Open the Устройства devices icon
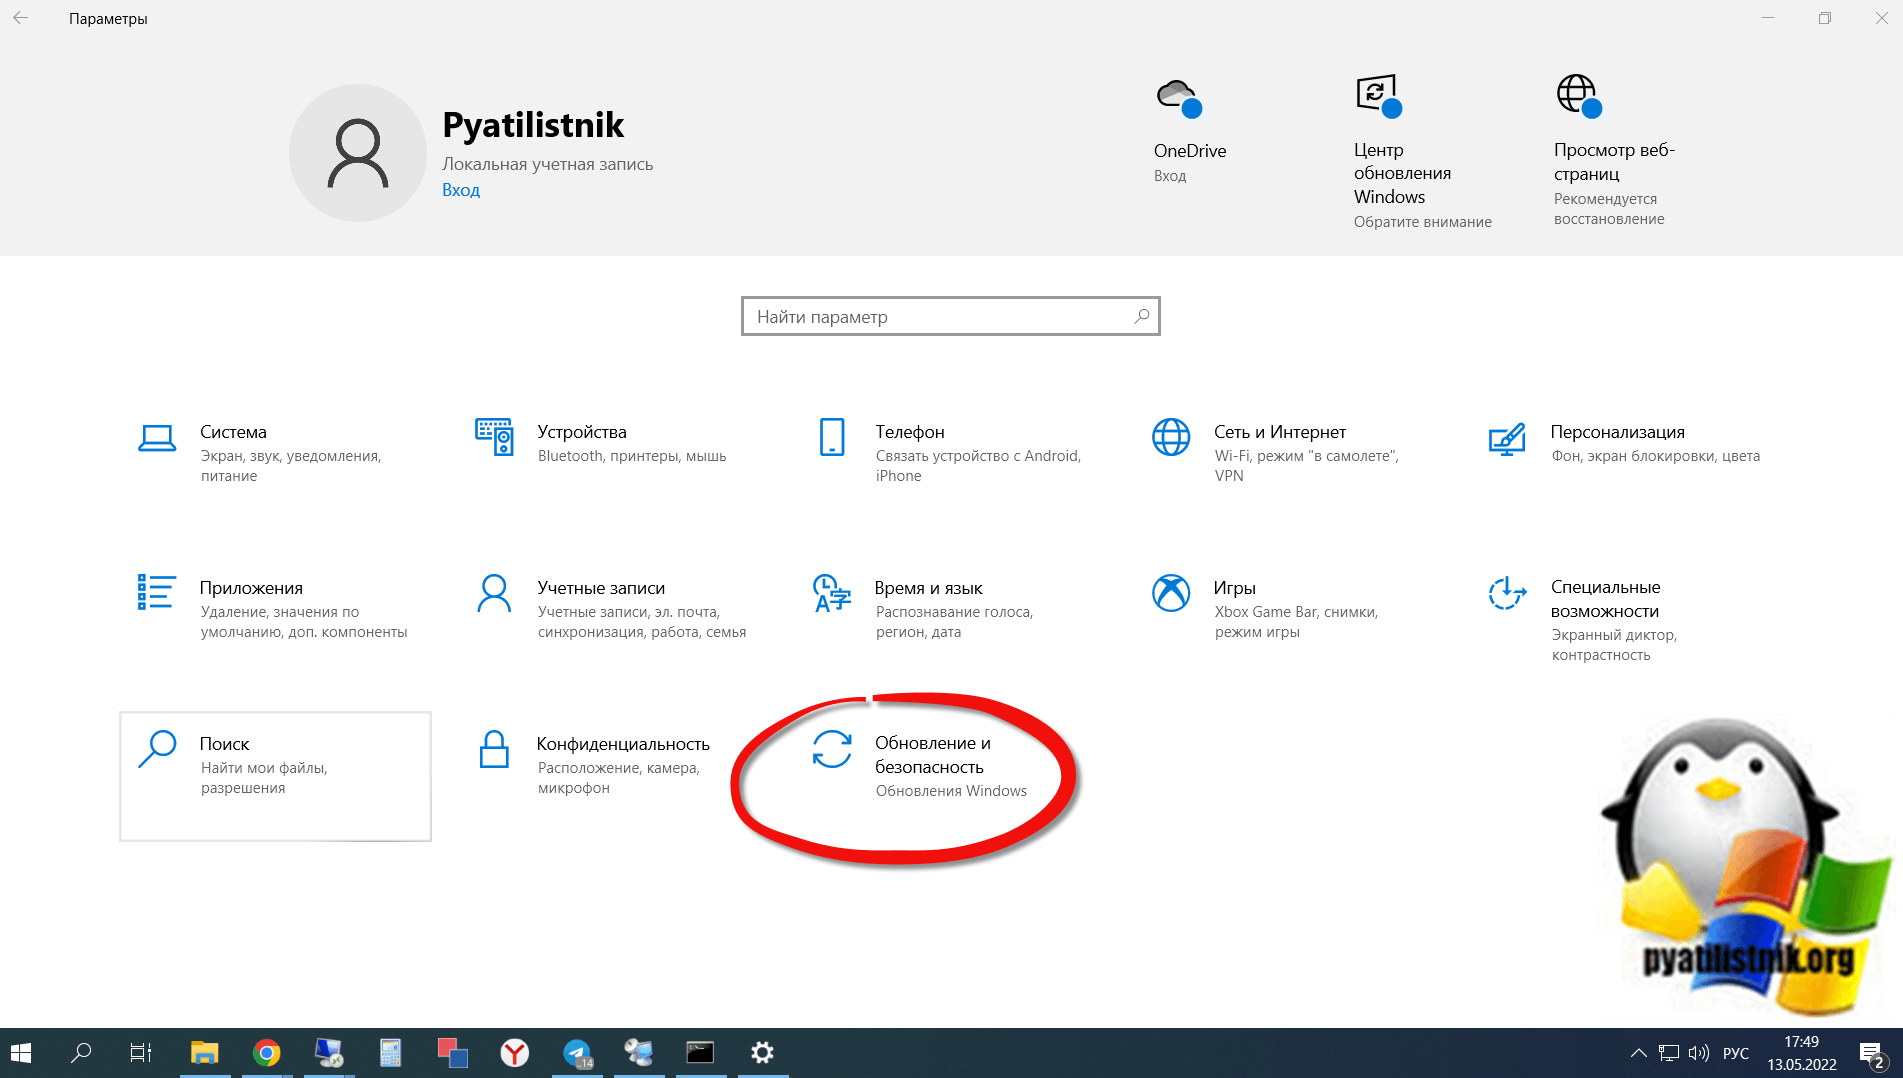 pyautogui.click(x=494, y=437)
